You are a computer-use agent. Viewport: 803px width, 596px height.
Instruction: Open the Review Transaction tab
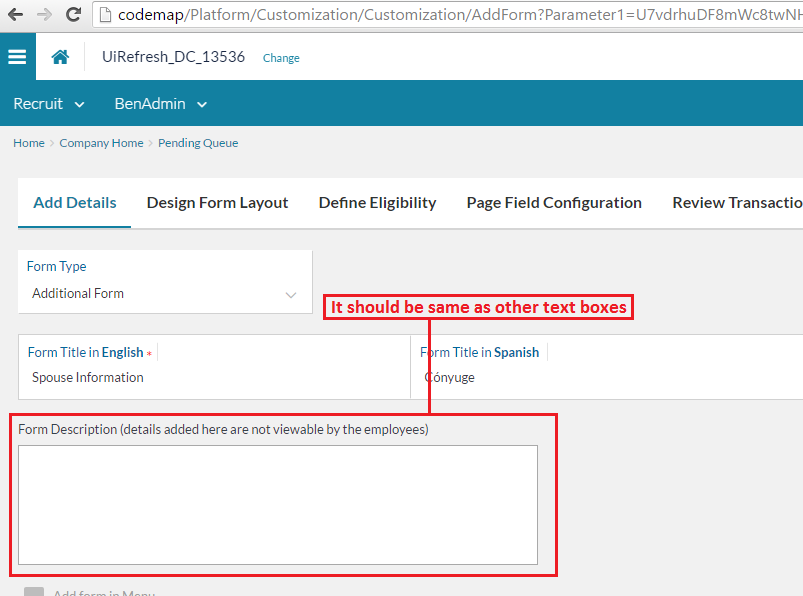point(737,203)
